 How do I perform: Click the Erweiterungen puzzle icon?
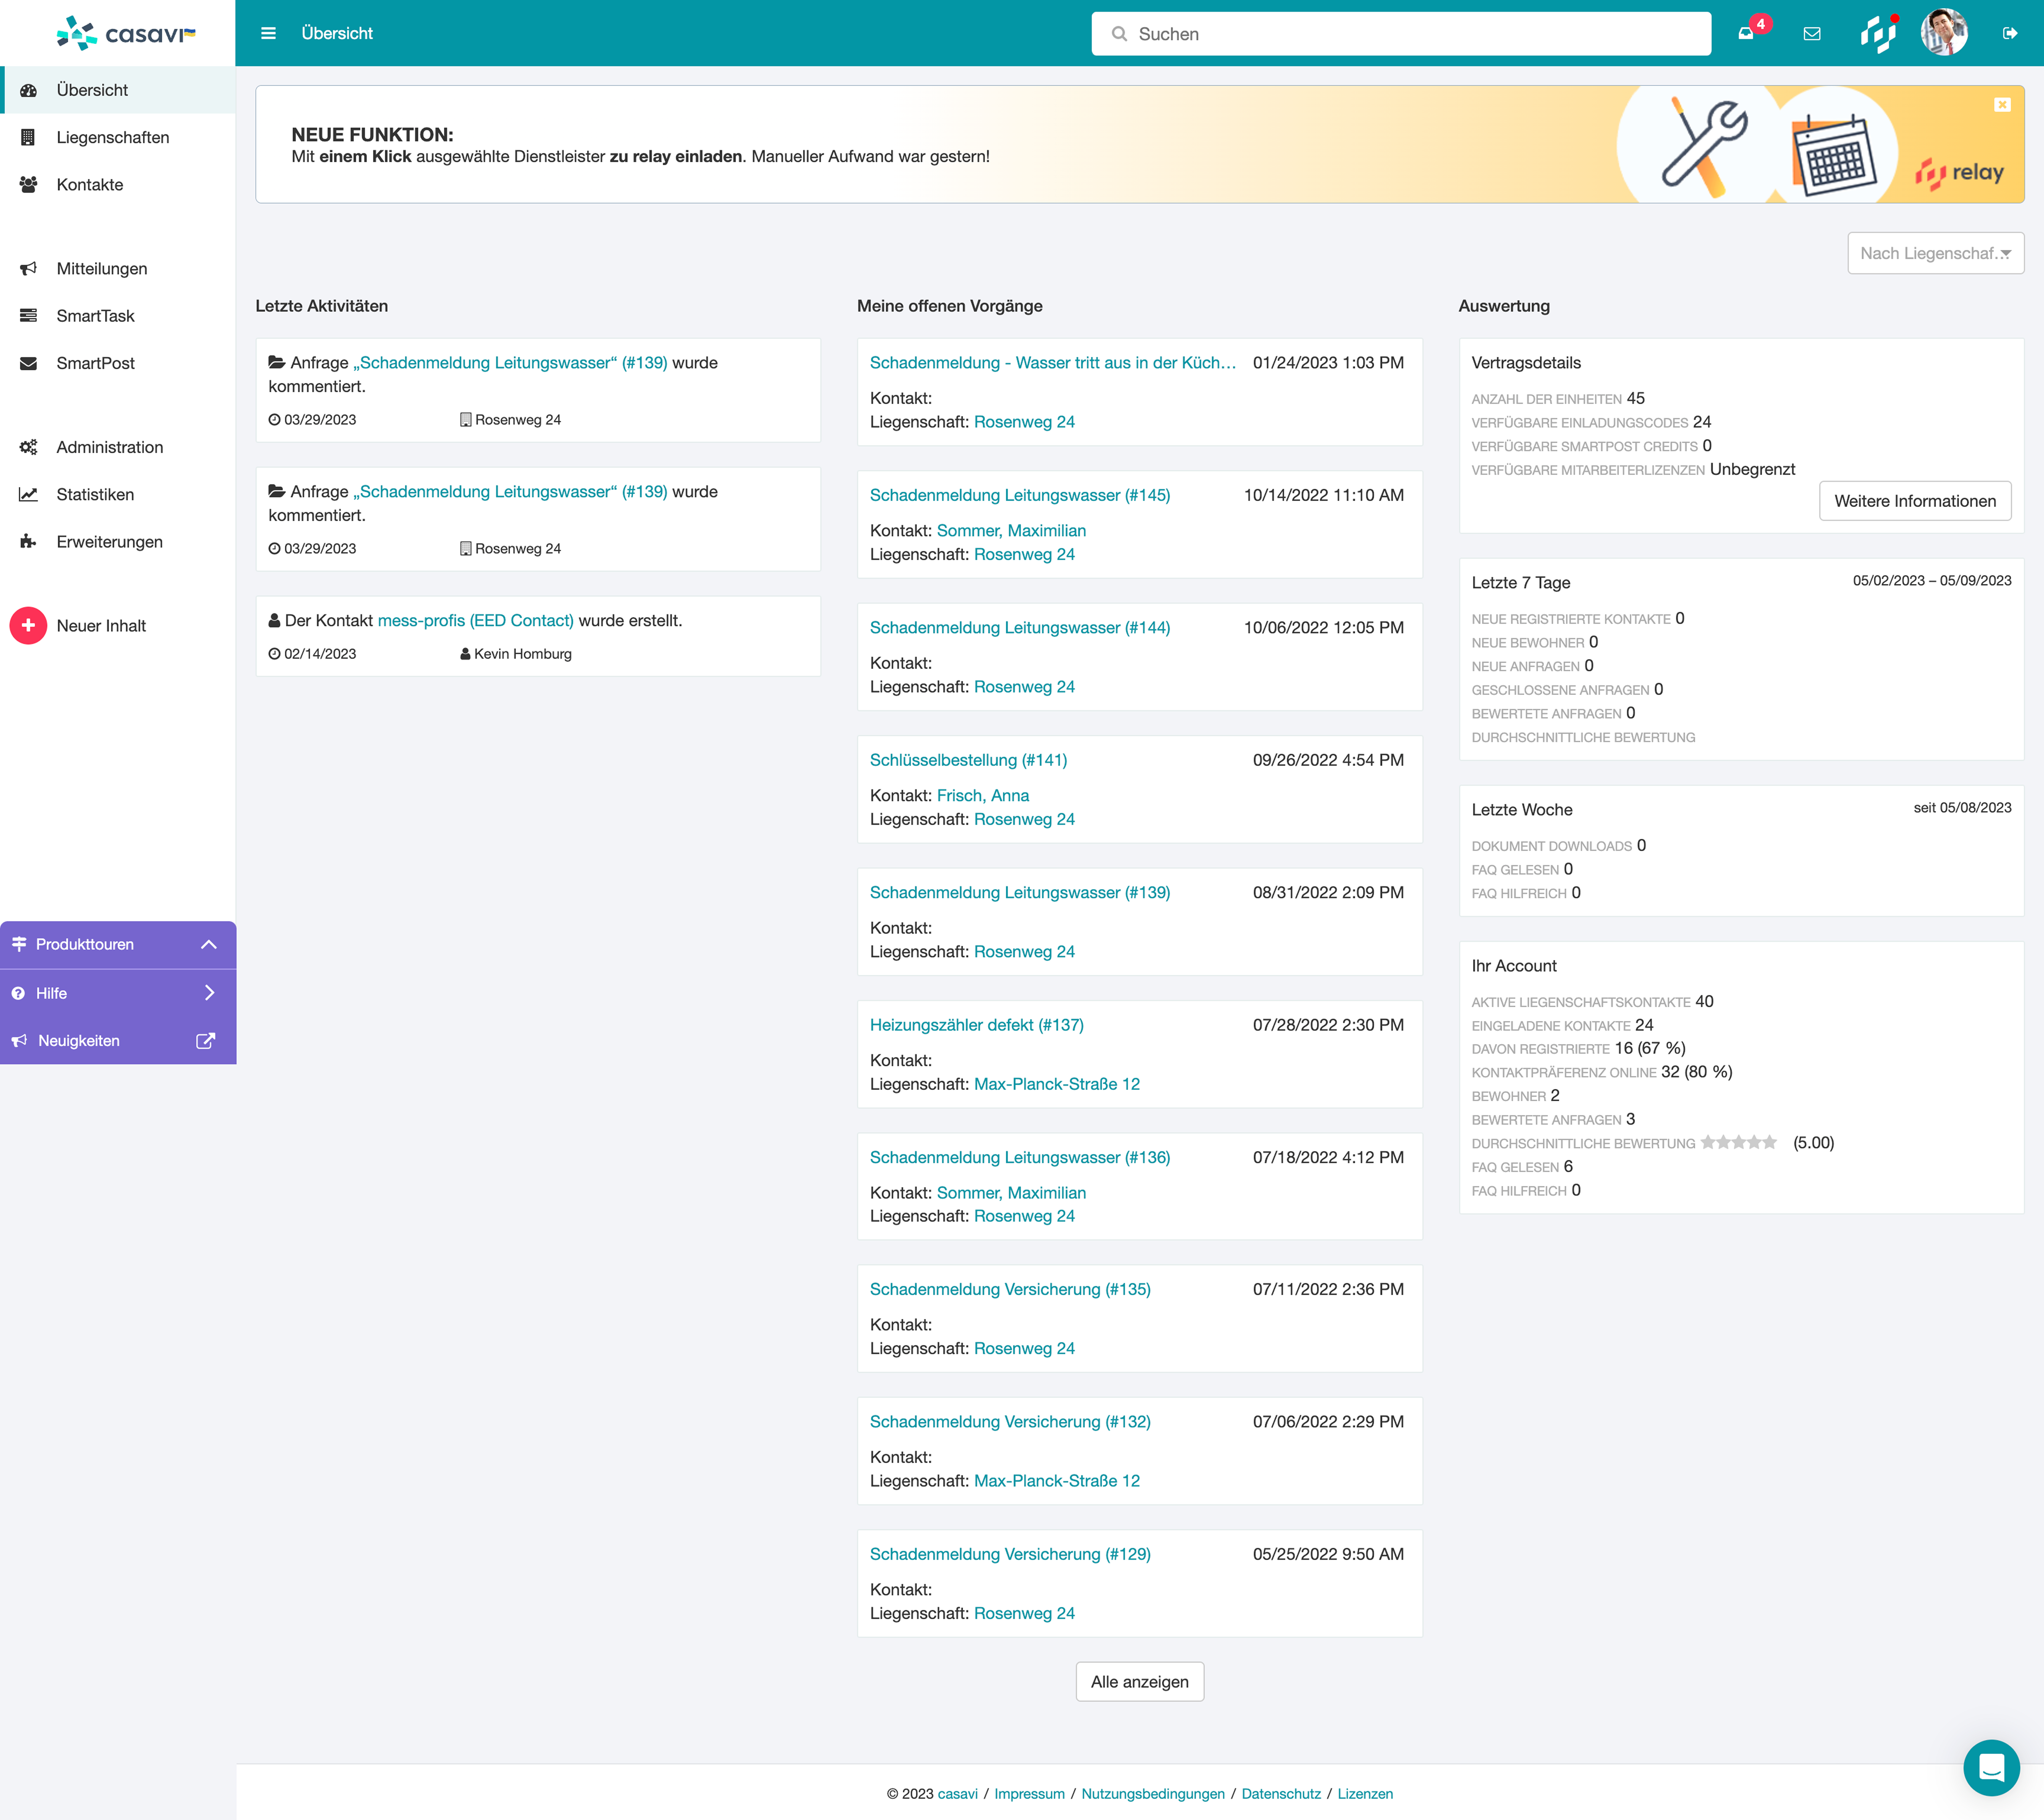click(28, 541)
